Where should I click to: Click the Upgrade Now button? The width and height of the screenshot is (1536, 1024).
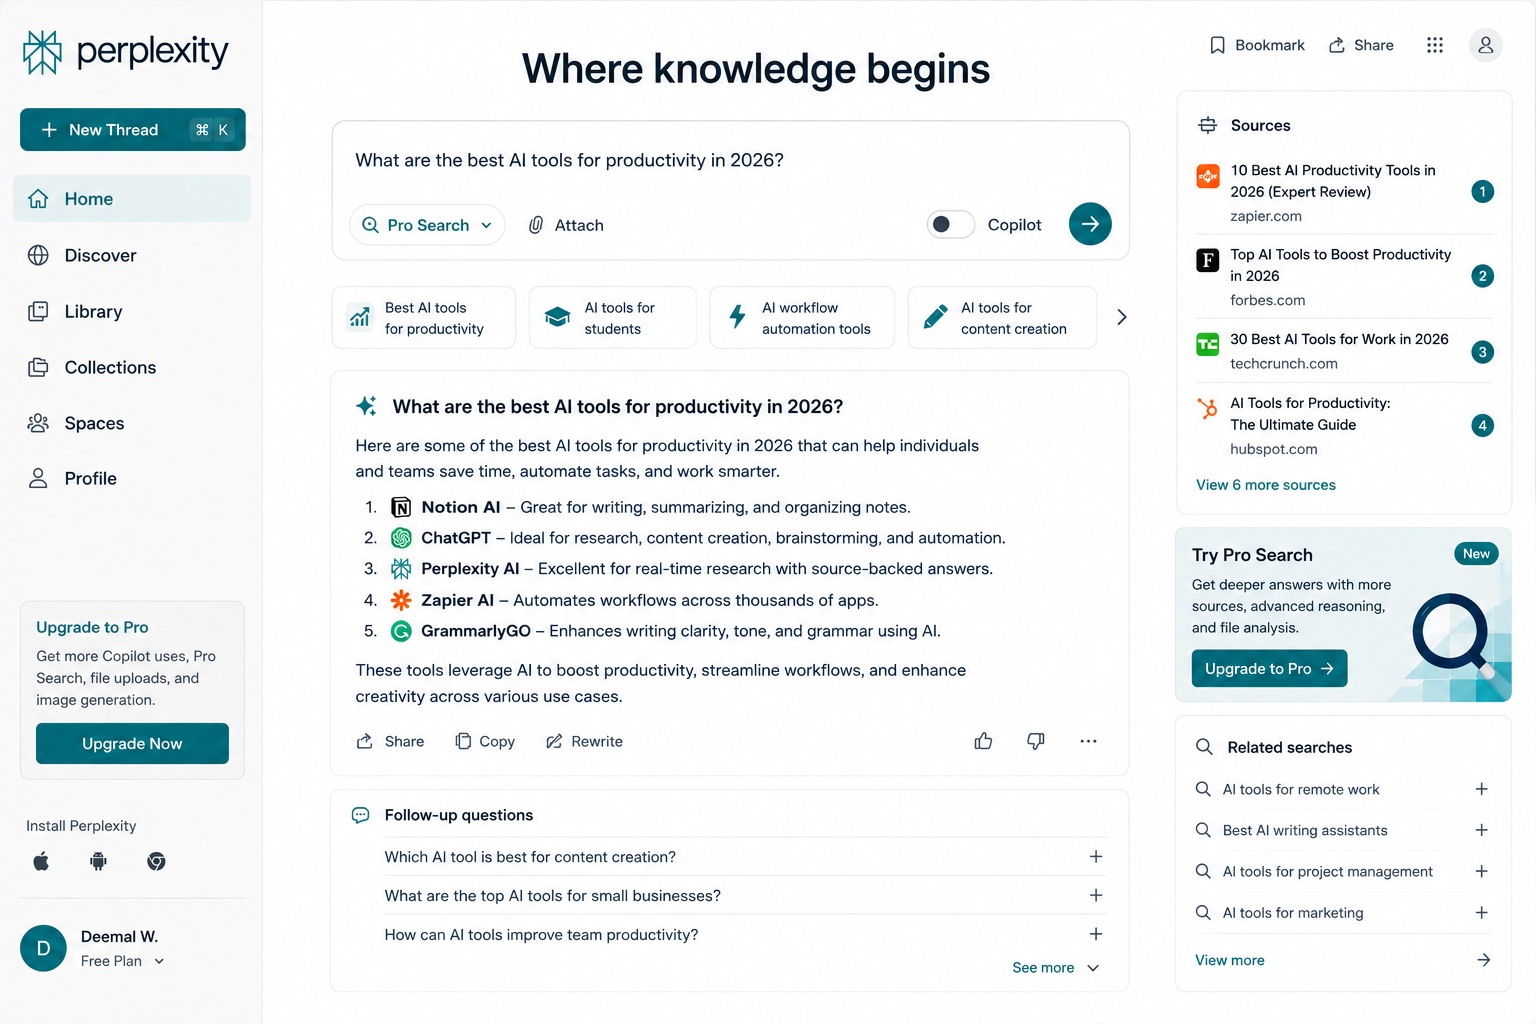tap(132, 744)
